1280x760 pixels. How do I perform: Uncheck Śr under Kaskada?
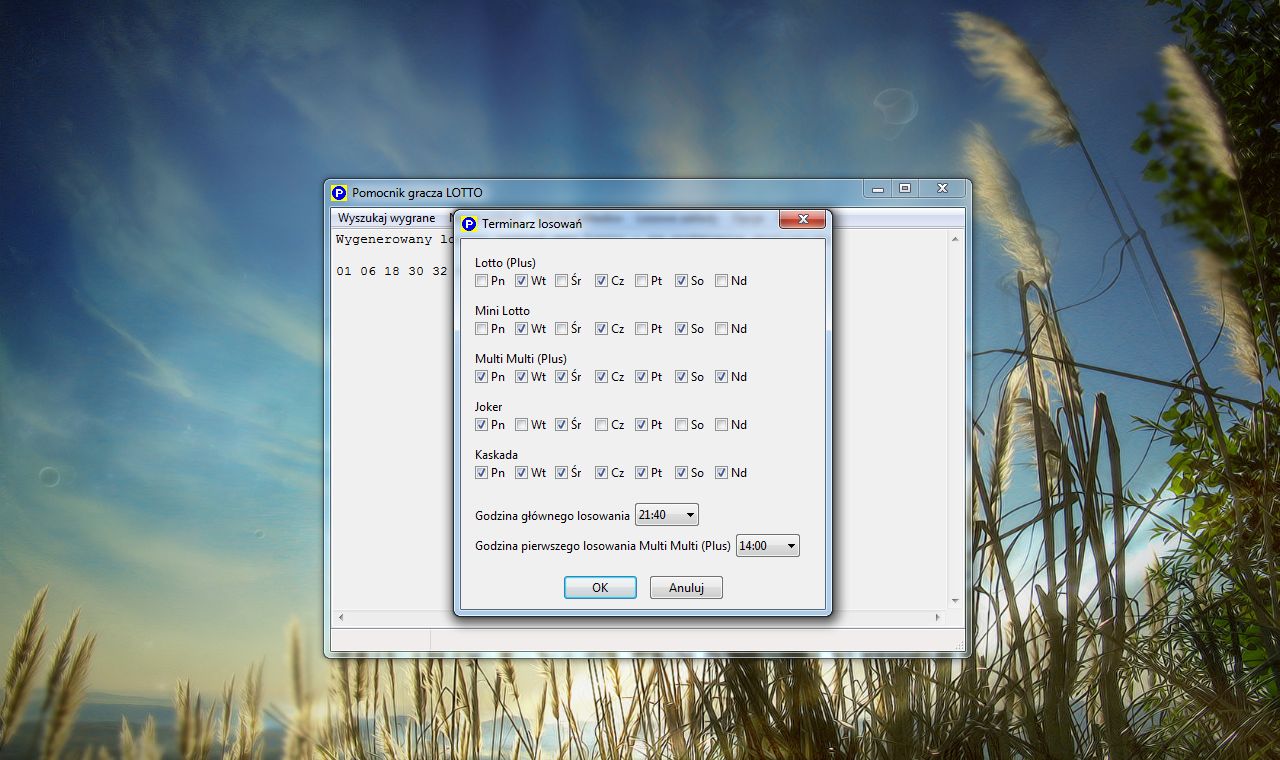click(x=562, y=473)
